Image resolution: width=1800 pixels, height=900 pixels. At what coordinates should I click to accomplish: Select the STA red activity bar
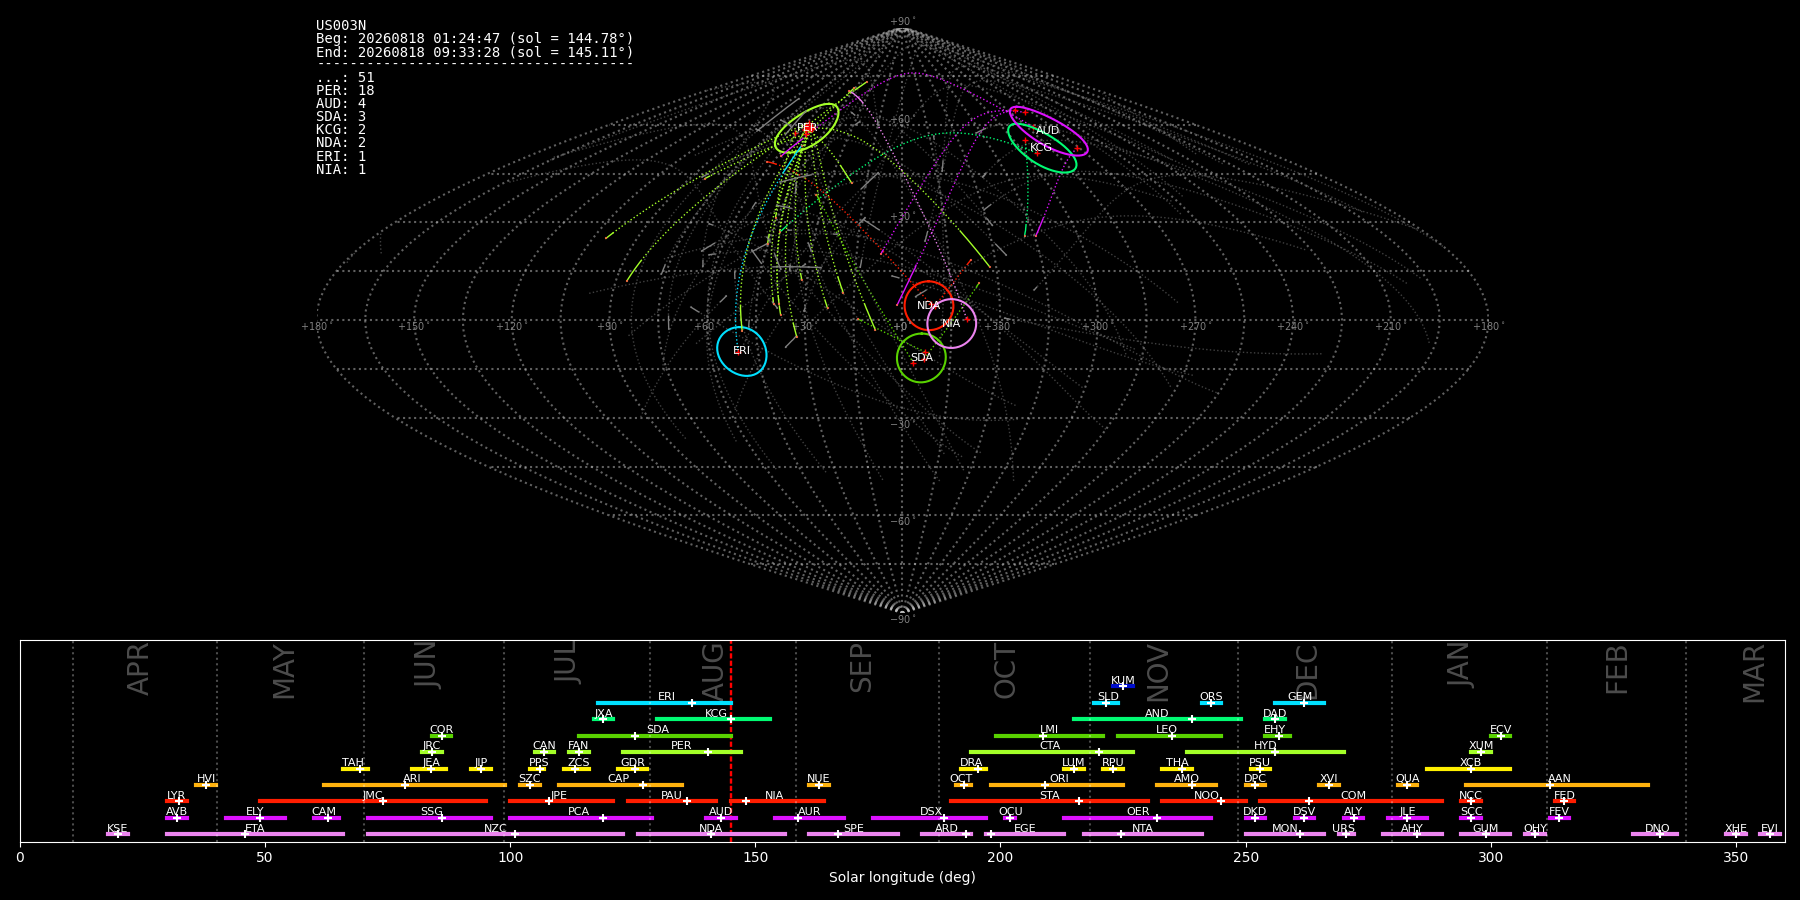click(x=1049, y=801)
